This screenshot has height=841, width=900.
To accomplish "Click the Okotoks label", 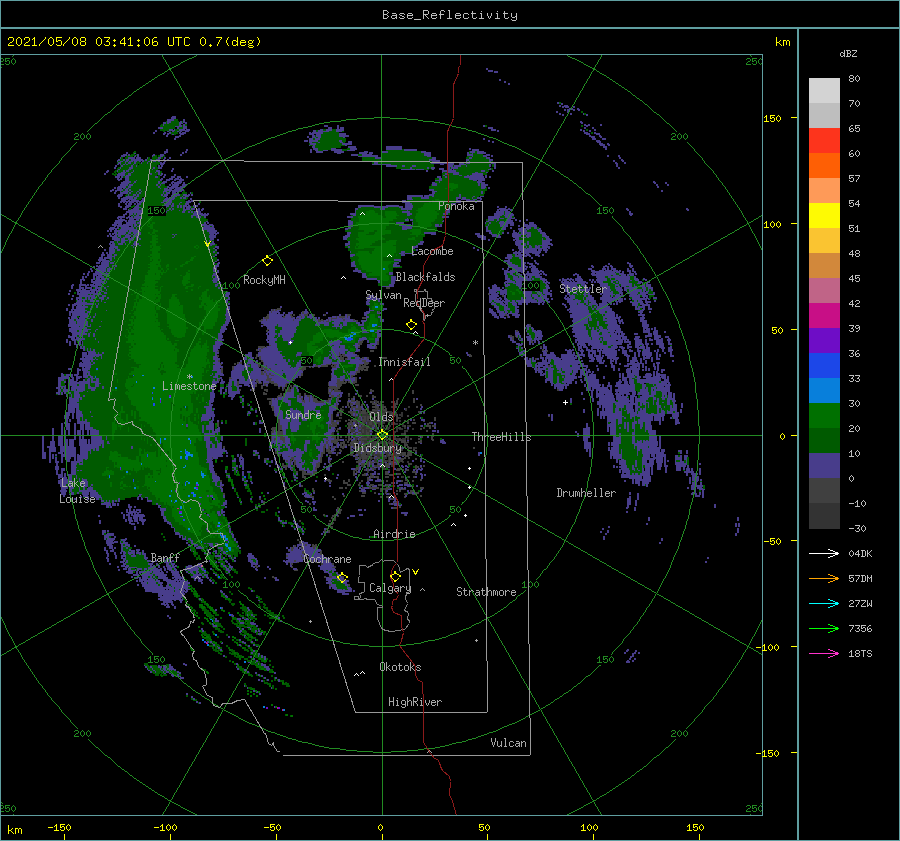I will coord(400,667).
